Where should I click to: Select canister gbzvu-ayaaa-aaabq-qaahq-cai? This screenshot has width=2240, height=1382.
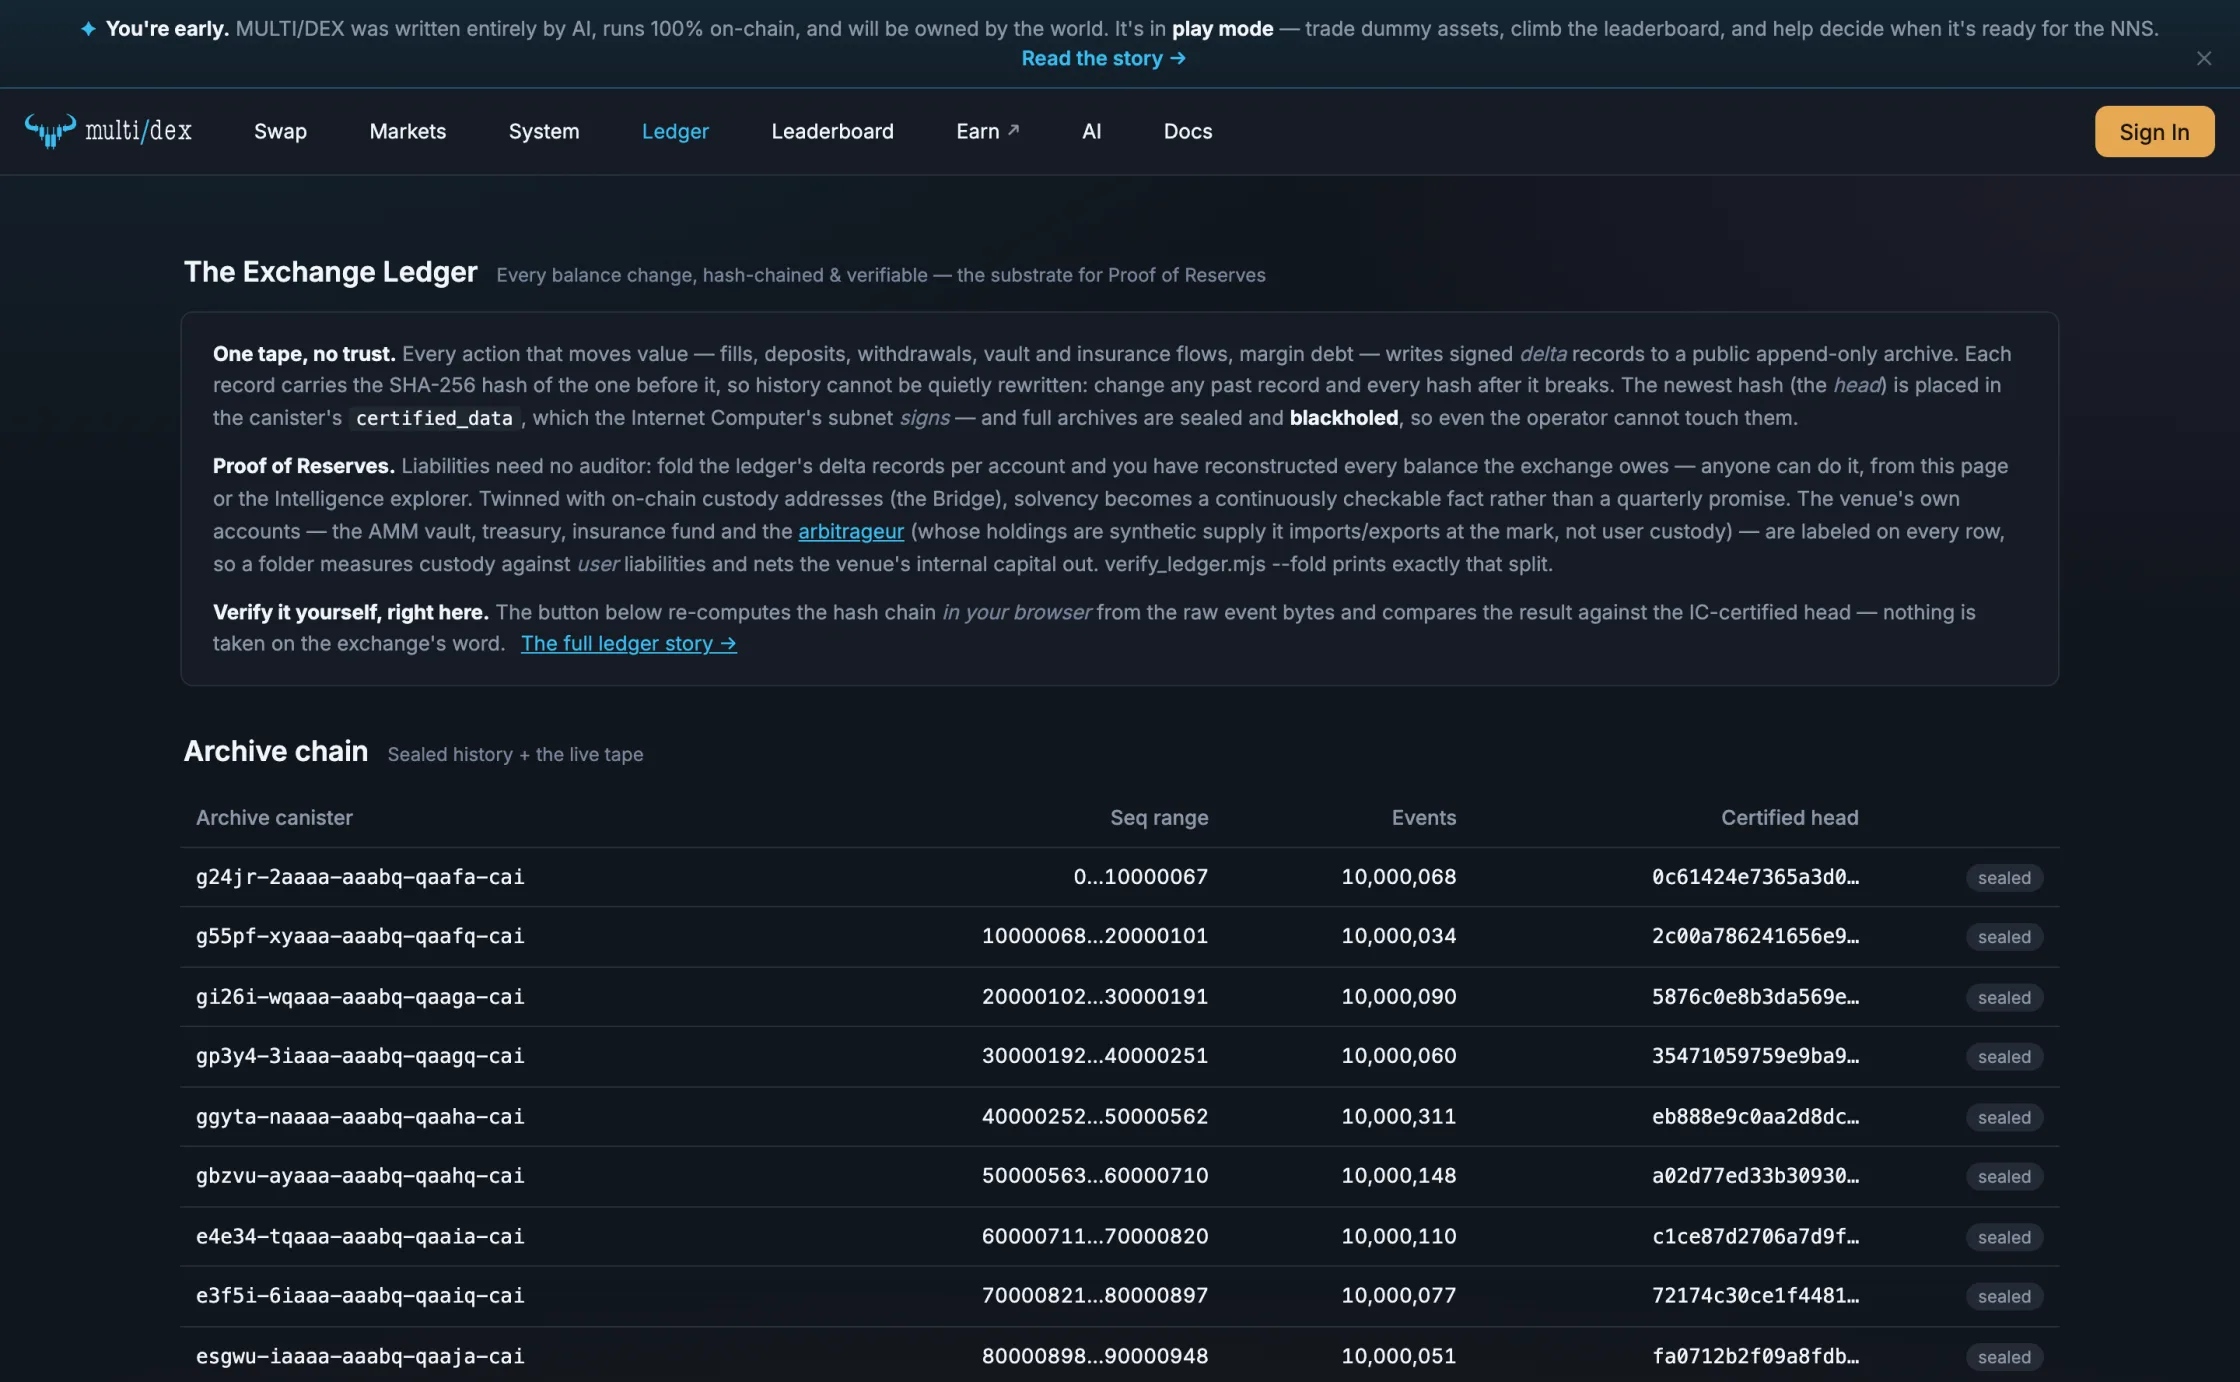(360, 1176)
